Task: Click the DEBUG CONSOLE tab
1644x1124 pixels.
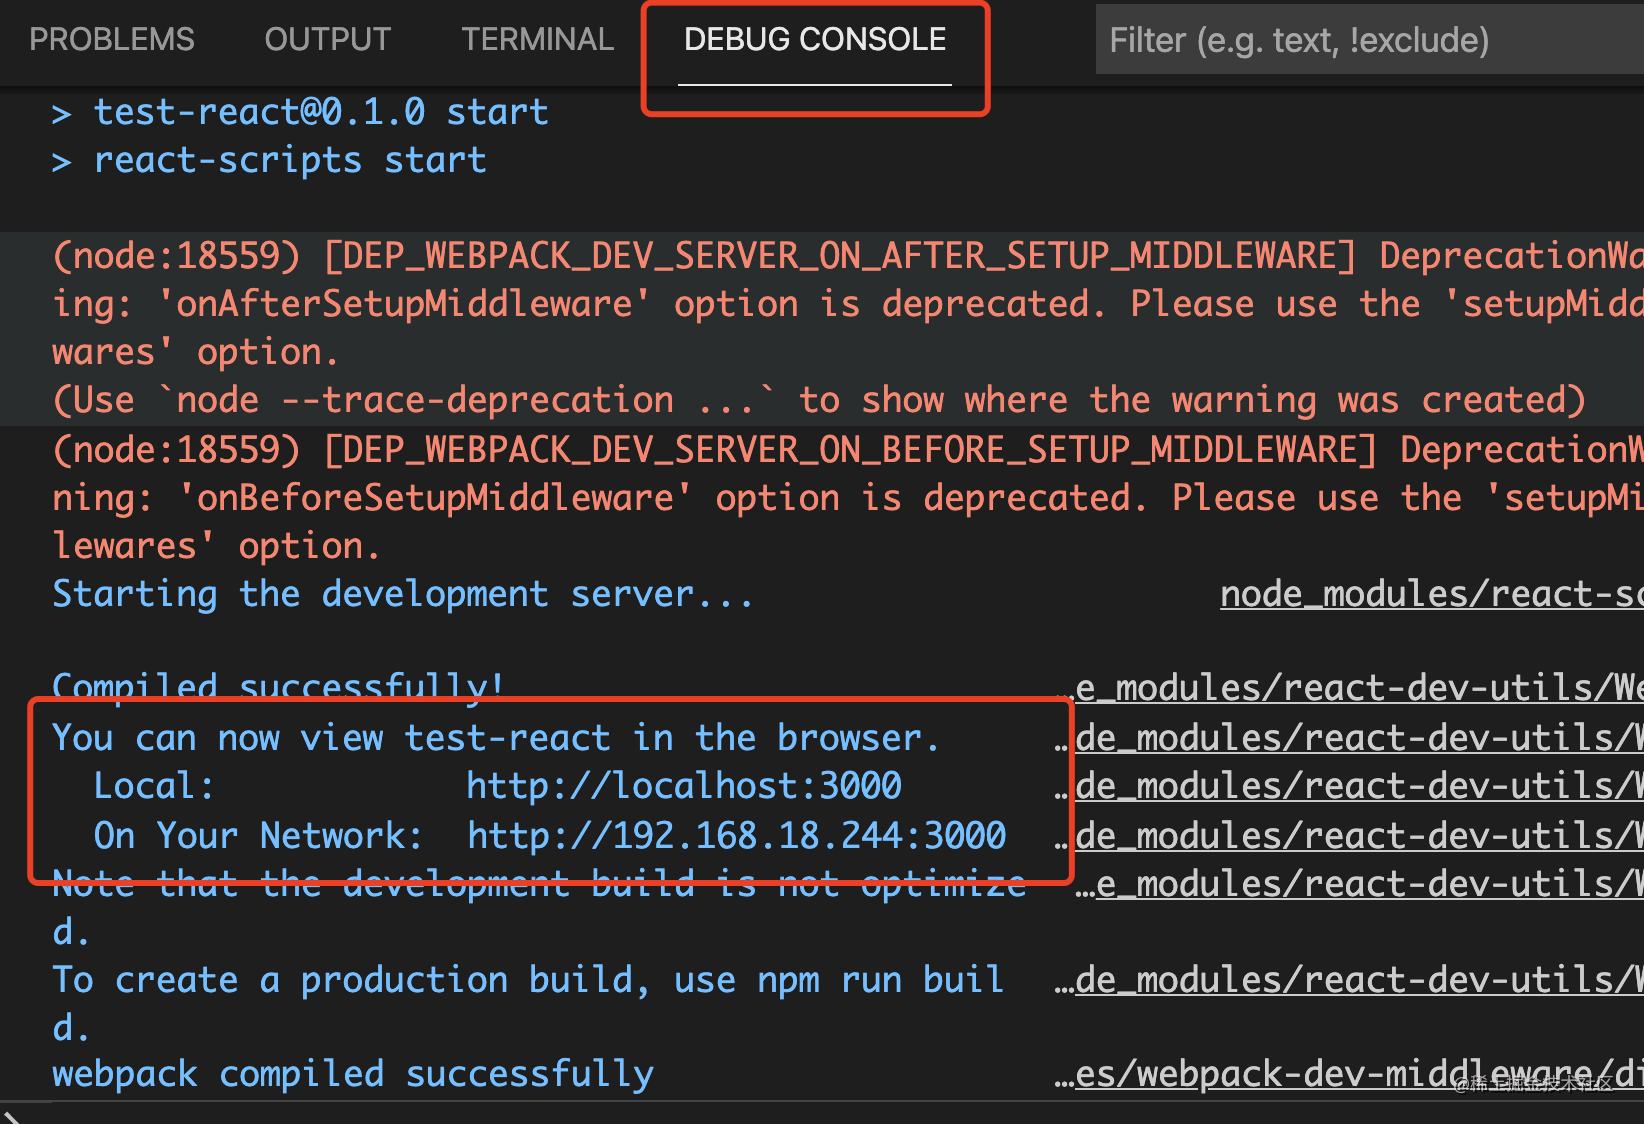Action: (x=815, y=39)
